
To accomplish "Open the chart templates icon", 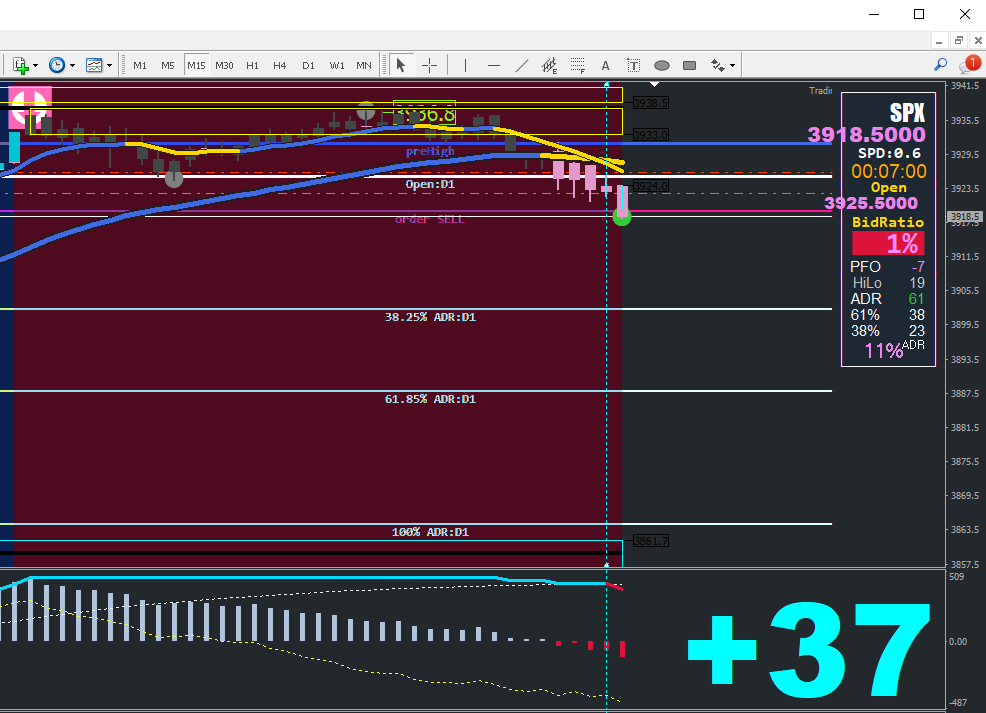I will 94,65.
